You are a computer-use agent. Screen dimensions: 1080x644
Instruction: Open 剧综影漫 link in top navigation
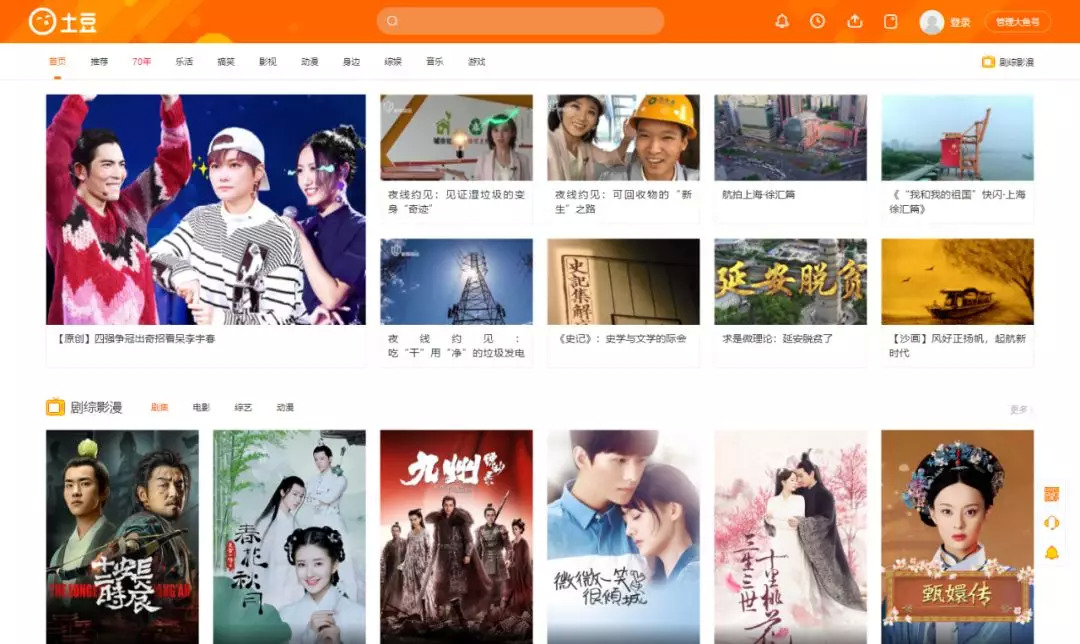point(1016,62)
